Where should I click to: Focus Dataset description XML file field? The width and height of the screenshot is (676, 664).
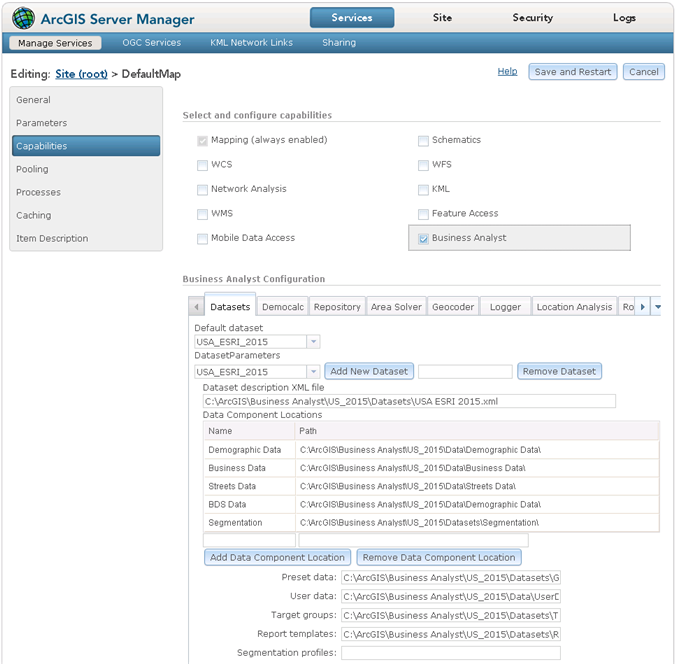tap(409, 401)
